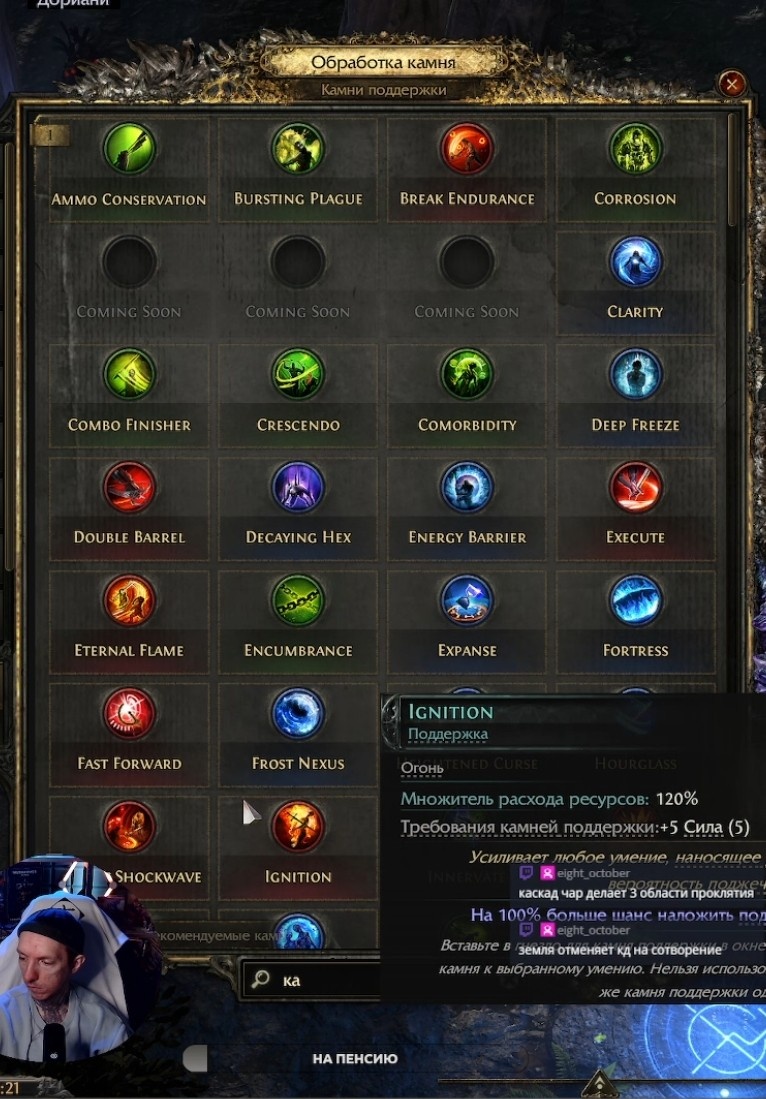
Task: Choose the Double Barrel gem icon
Action: [x=129, y=487]
